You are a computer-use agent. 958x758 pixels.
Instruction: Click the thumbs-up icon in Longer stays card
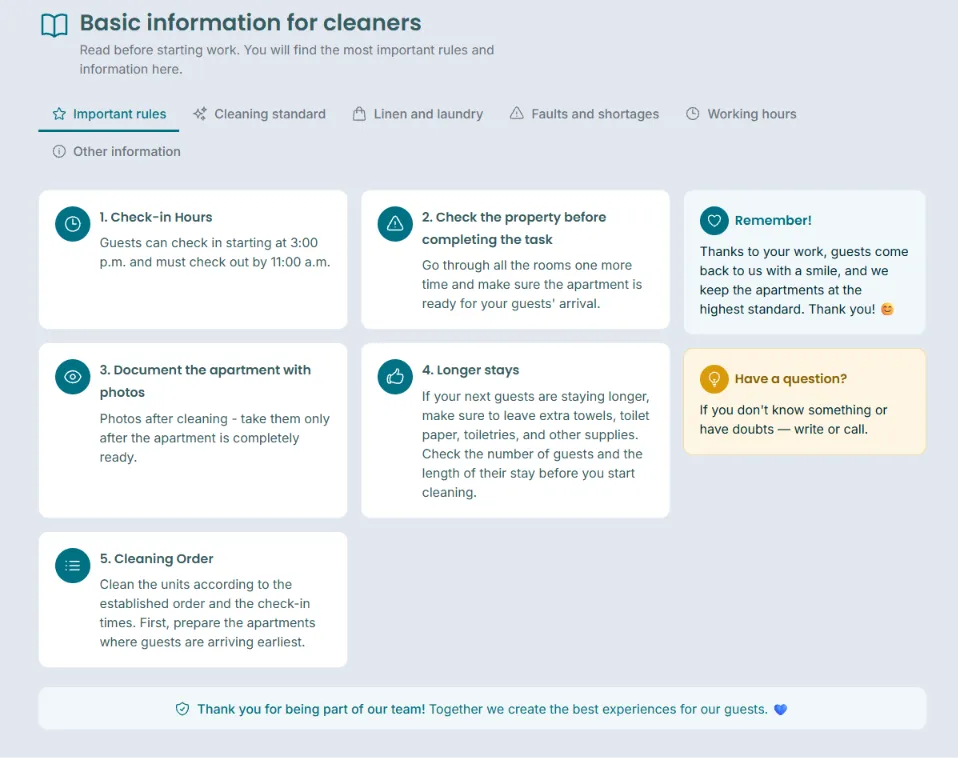coord(395,377)
